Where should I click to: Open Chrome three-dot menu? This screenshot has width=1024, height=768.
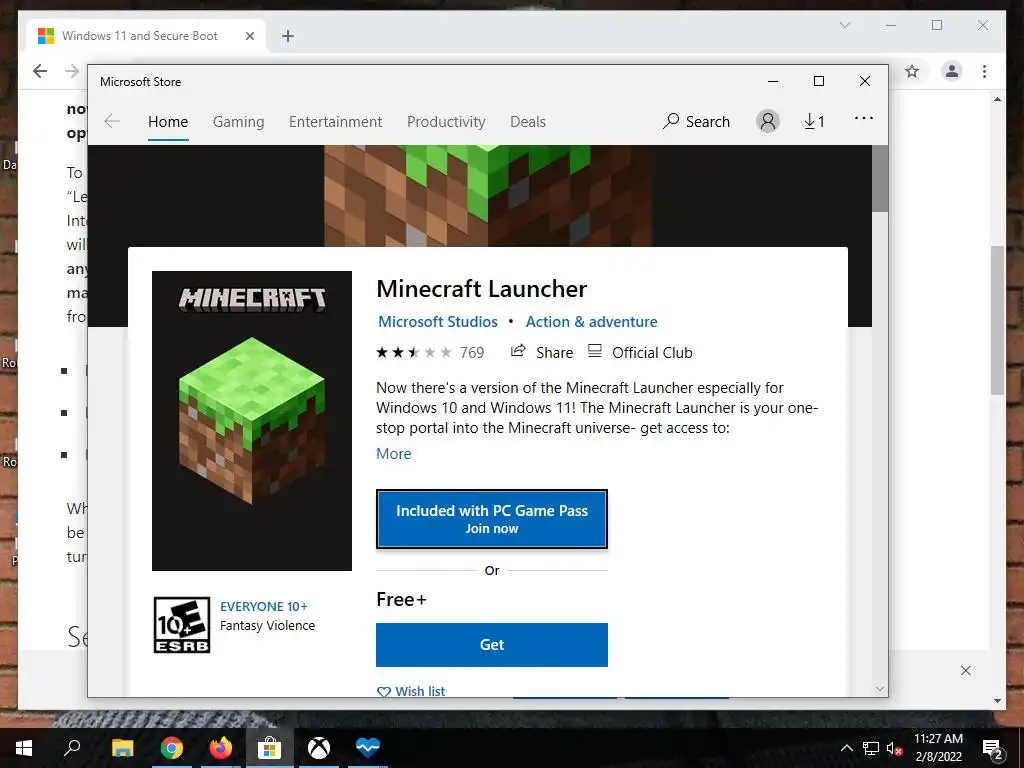click(984, 71)
